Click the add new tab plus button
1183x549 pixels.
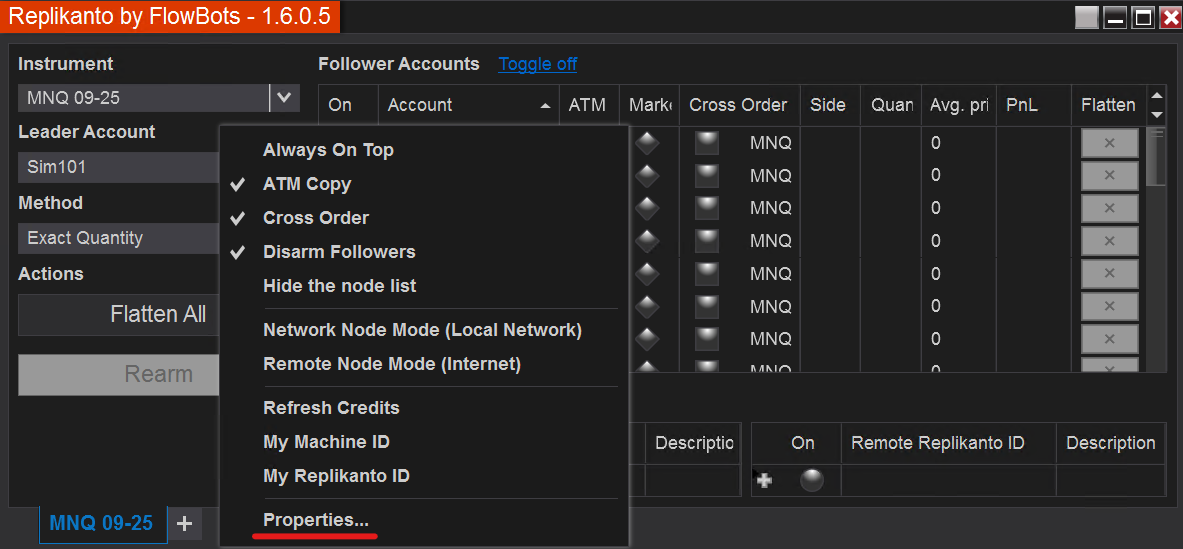pos(184,523)
